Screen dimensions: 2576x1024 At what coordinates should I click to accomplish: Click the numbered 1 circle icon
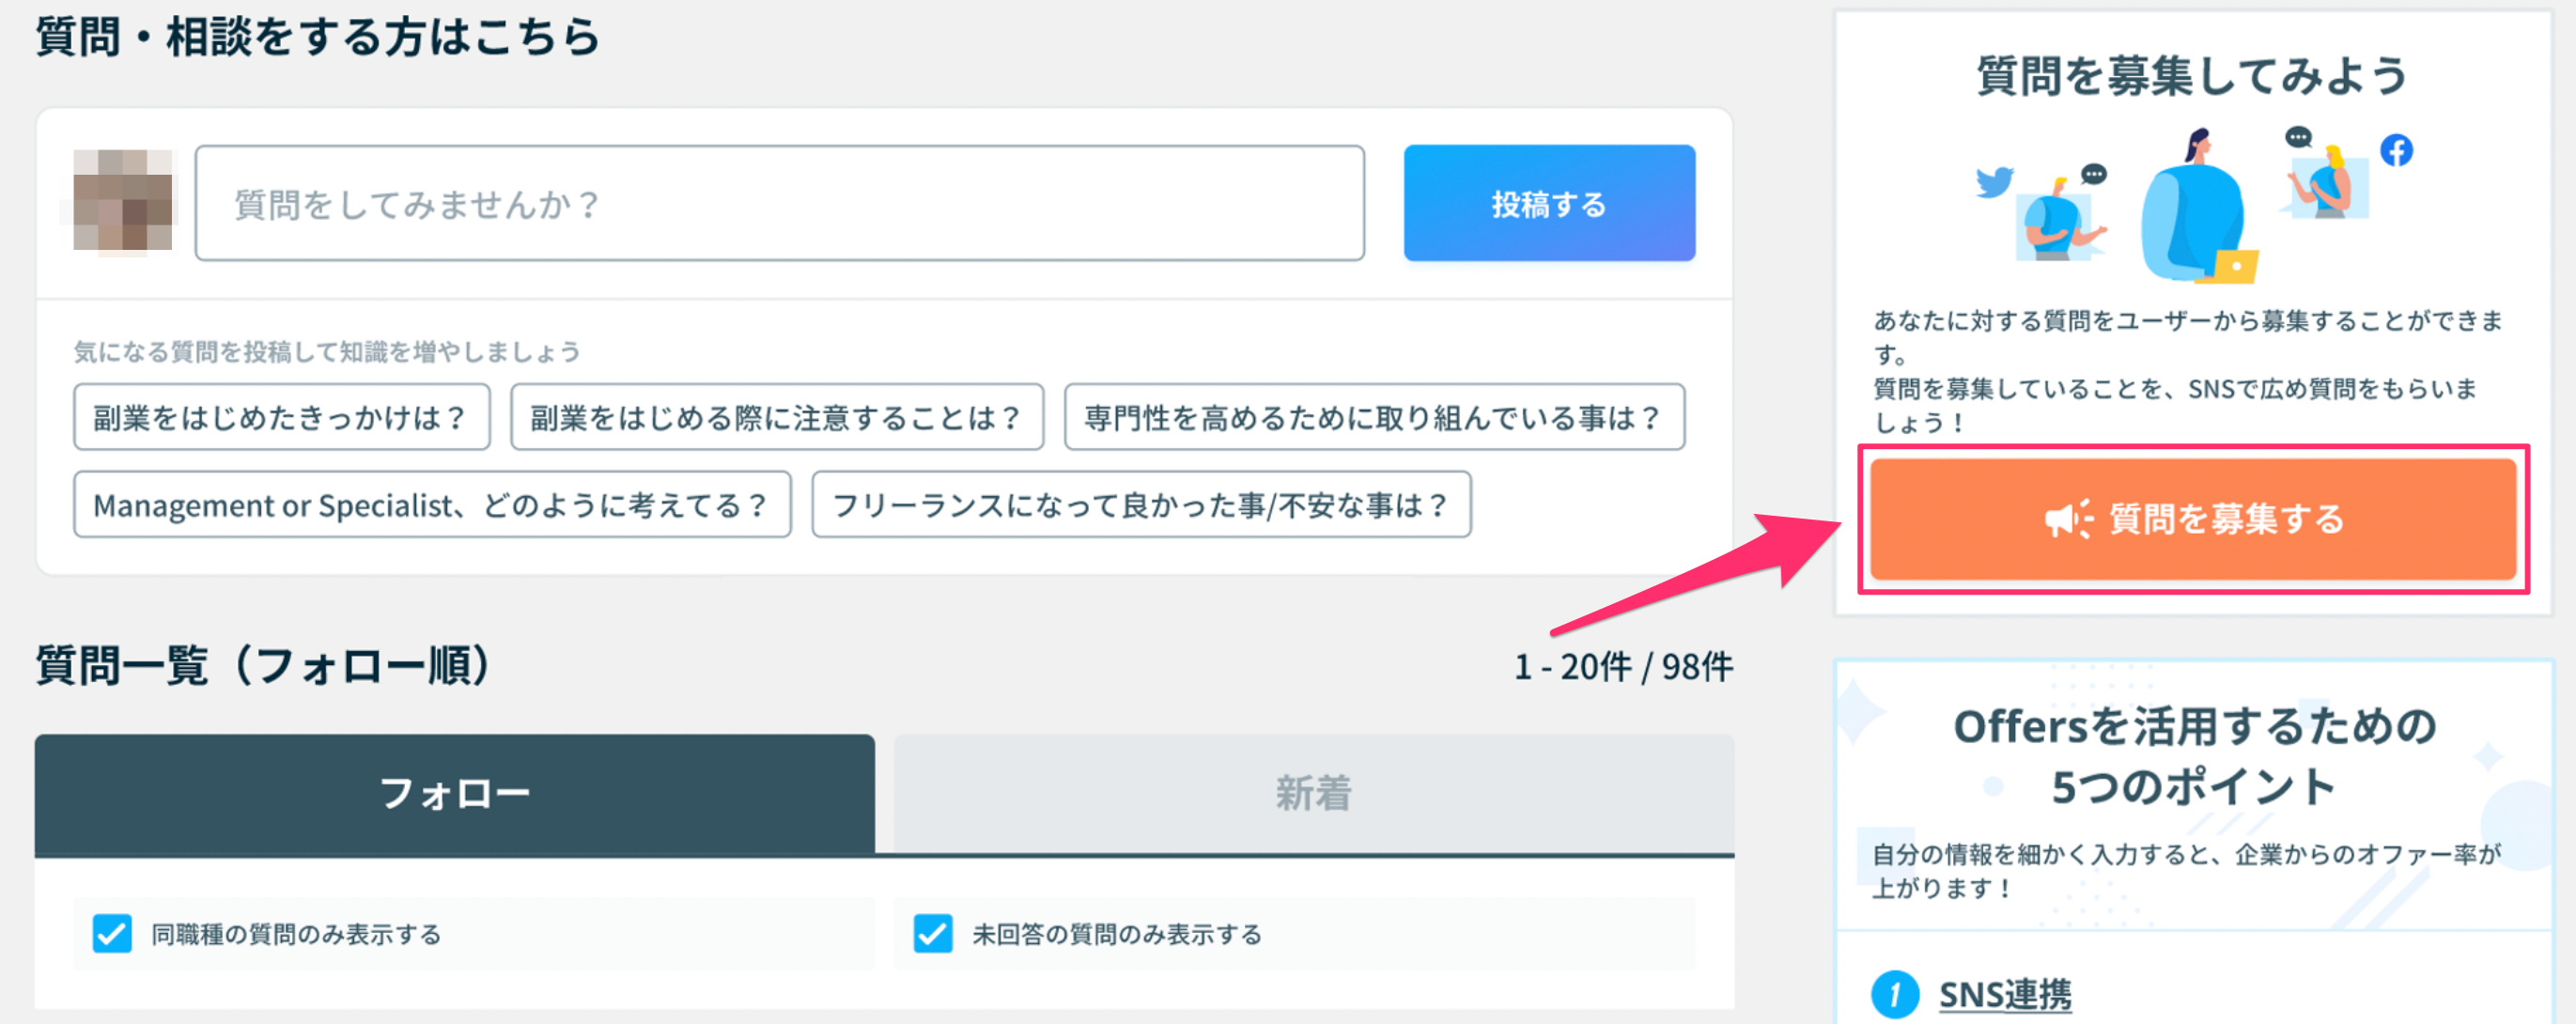(x=1894, y=994)
